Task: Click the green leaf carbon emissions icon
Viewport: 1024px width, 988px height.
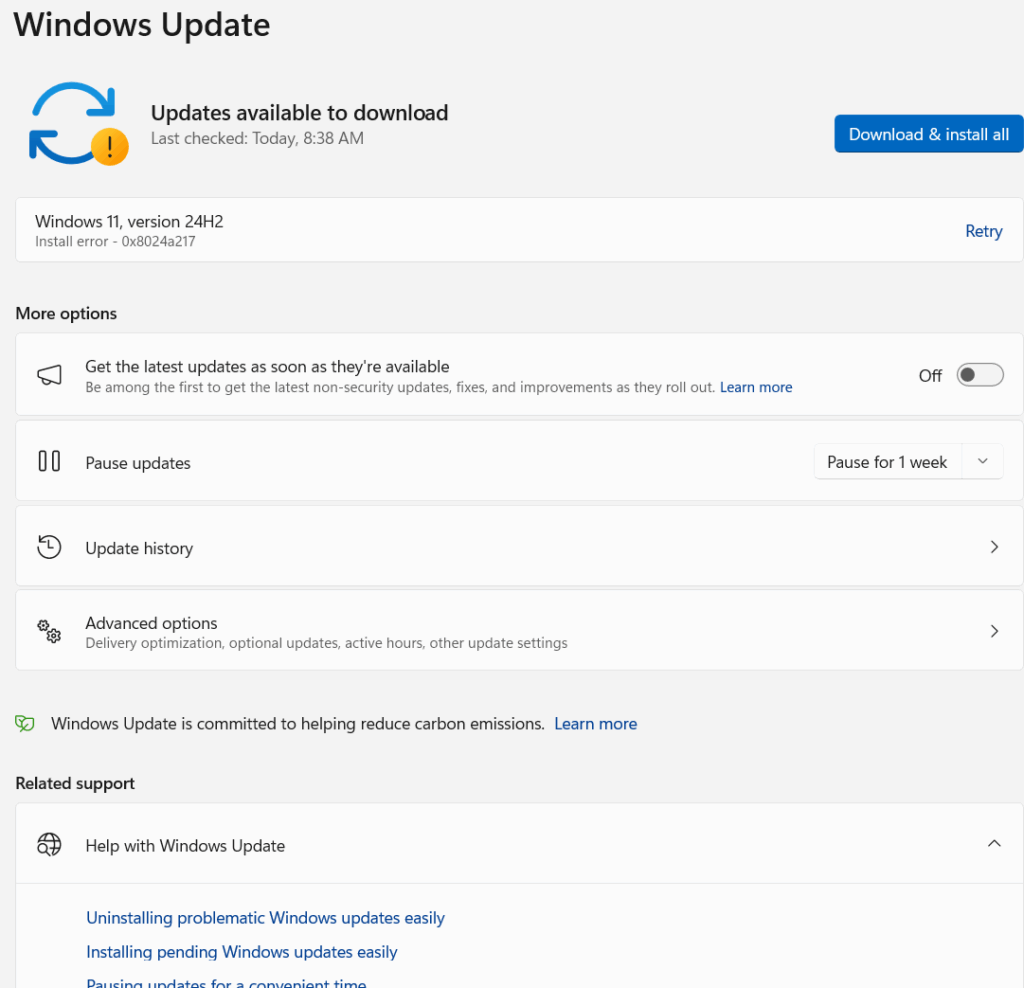Action: (25, 723)
